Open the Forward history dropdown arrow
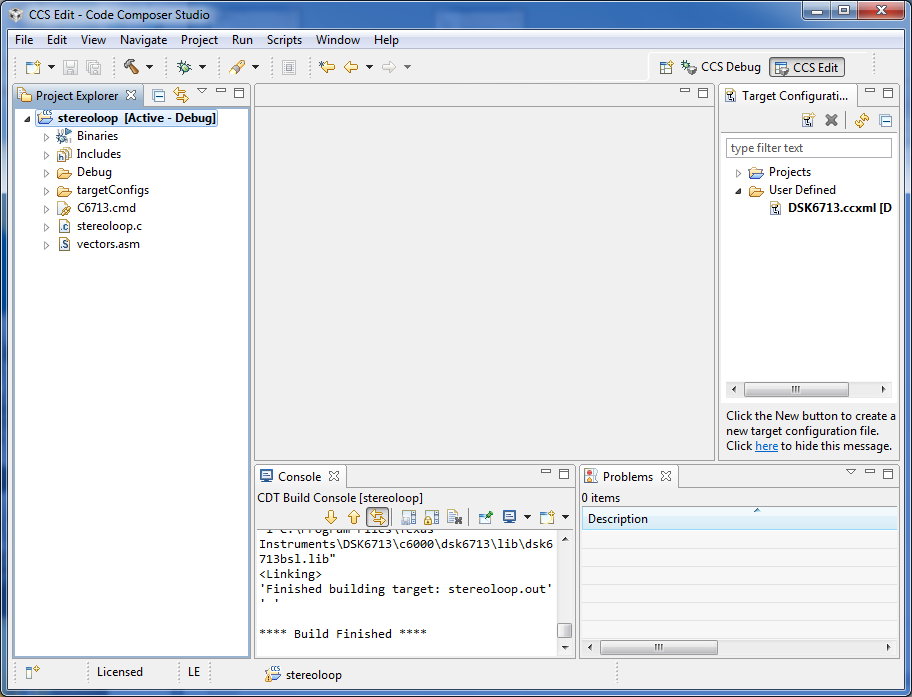The image size is (912, 697). tap(408, 67)
